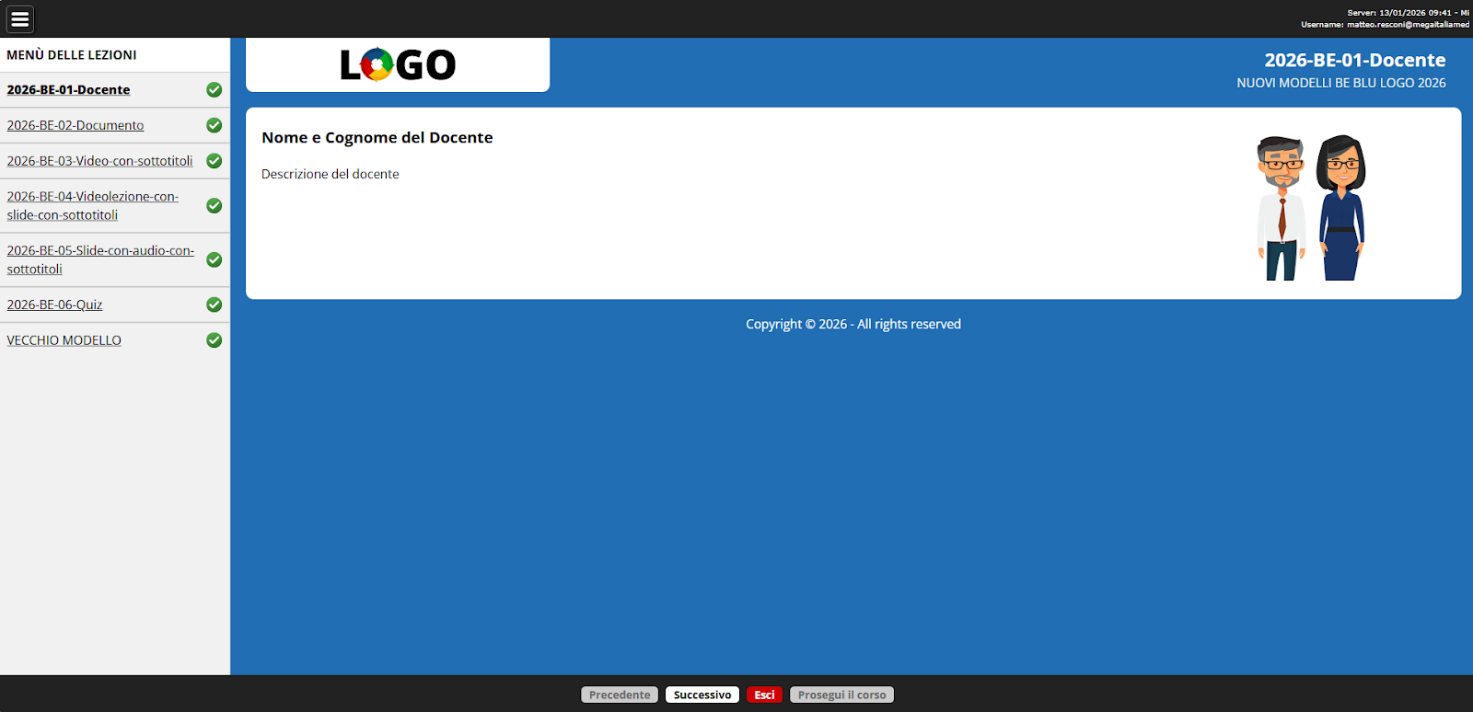Viewport: 1473px width, 712px height.
Task: Click the completion badge for VECCHIO MODELLO
Action: click(214, 340)
